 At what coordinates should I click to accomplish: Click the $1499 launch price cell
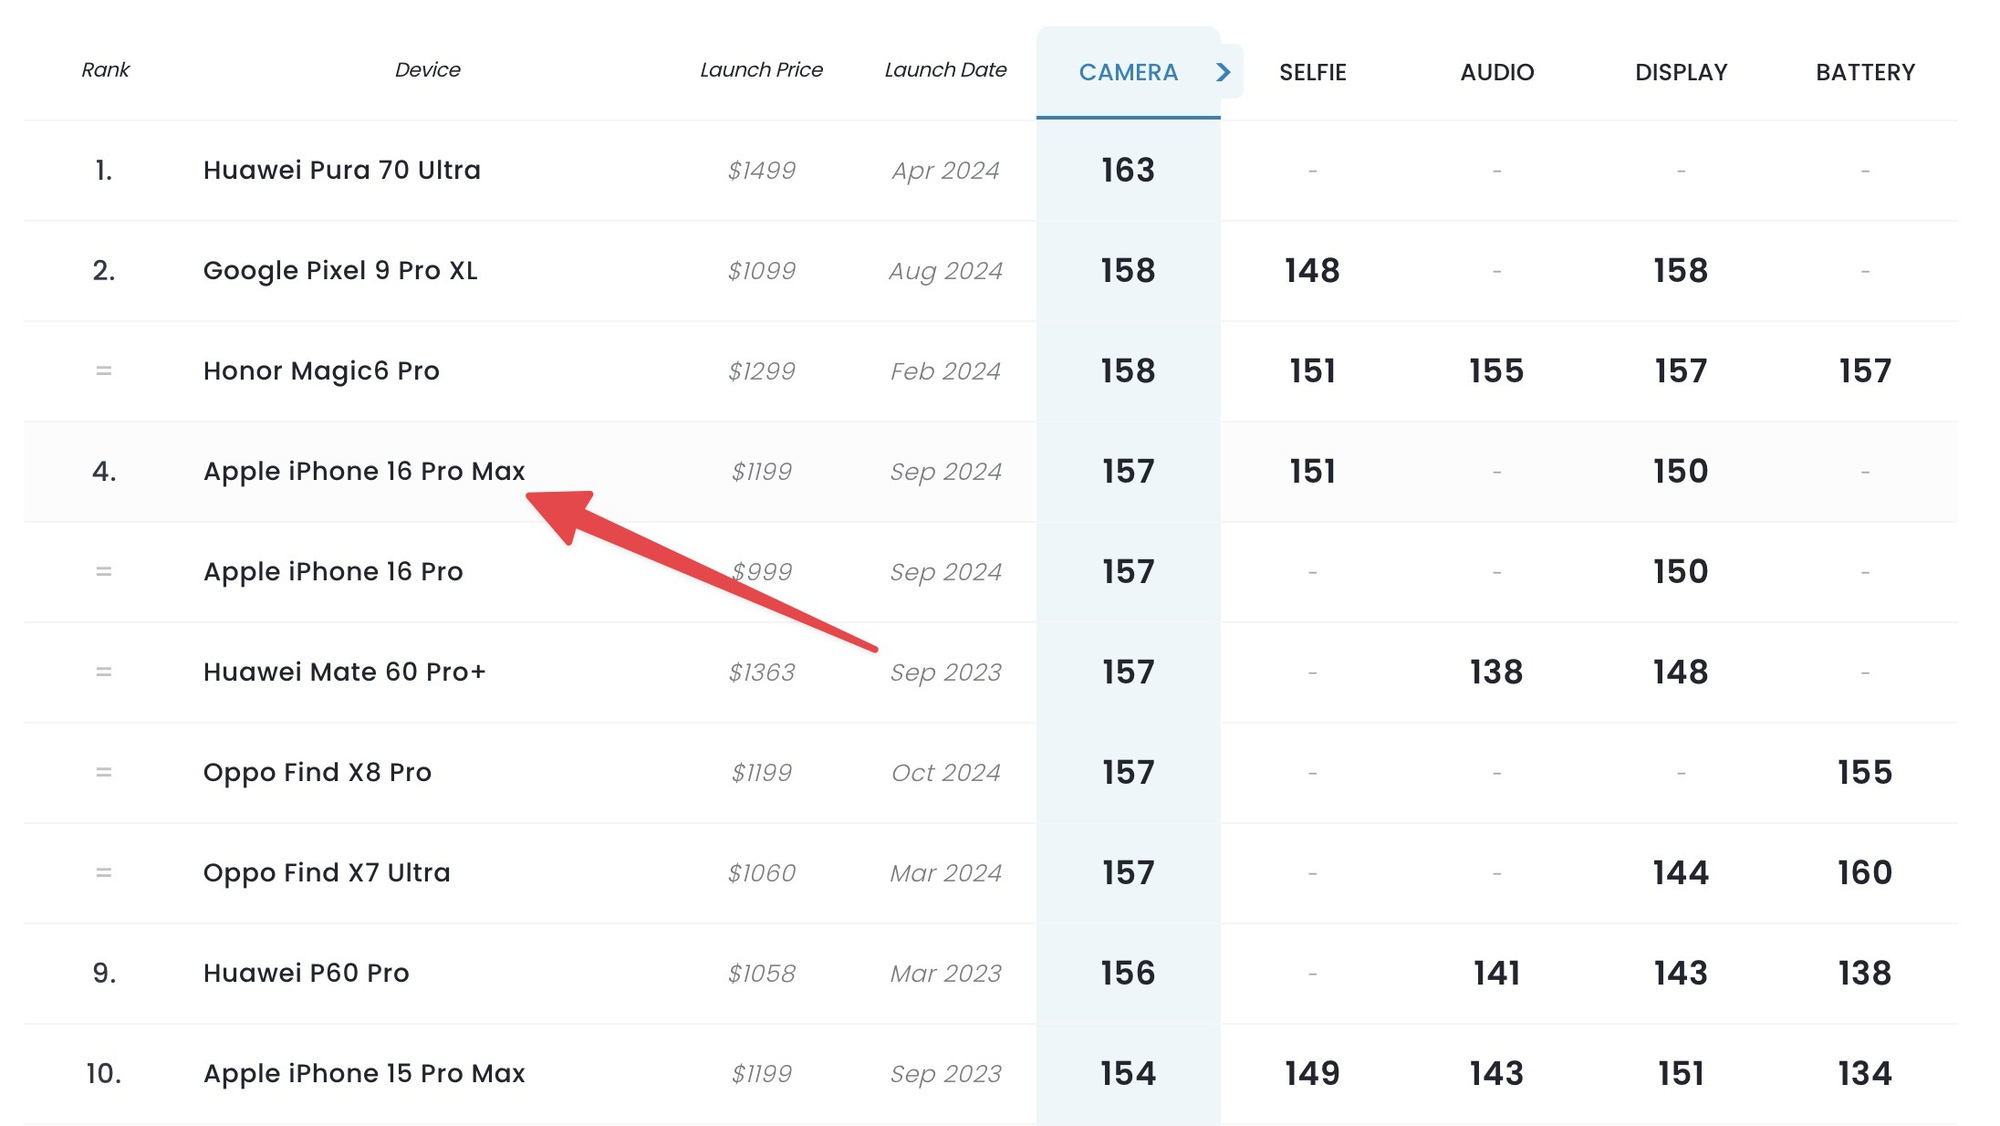[x=761, y=170]
